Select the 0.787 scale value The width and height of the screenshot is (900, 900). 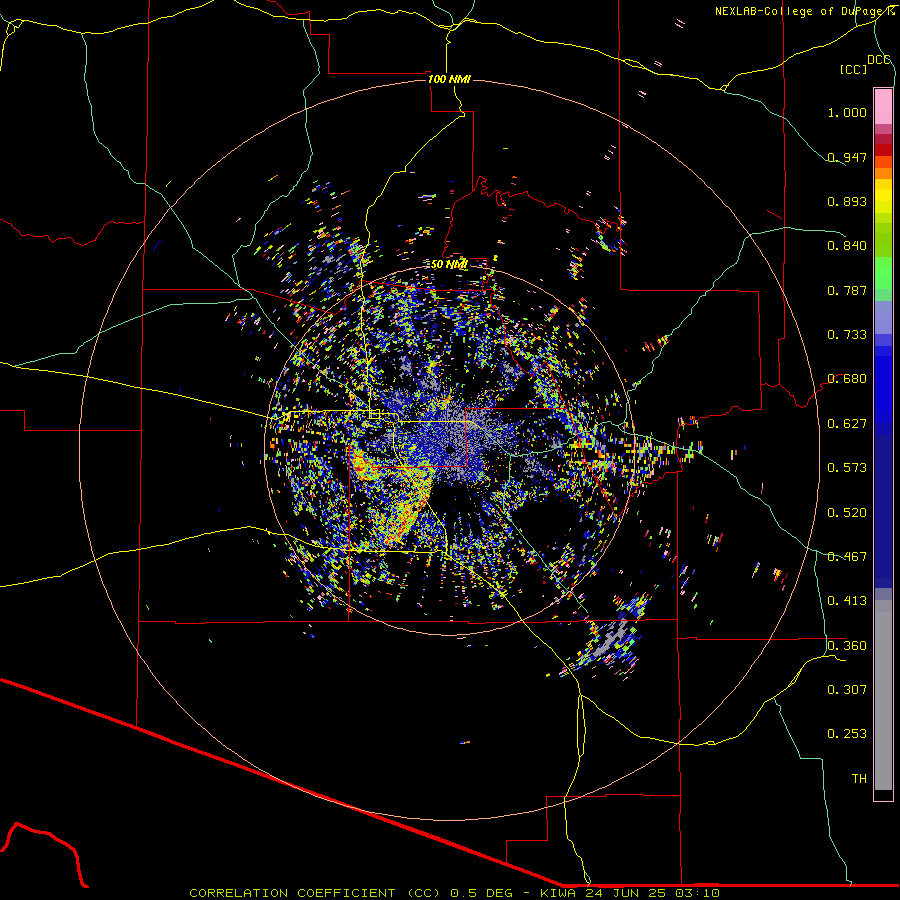(x=847, y=290)
